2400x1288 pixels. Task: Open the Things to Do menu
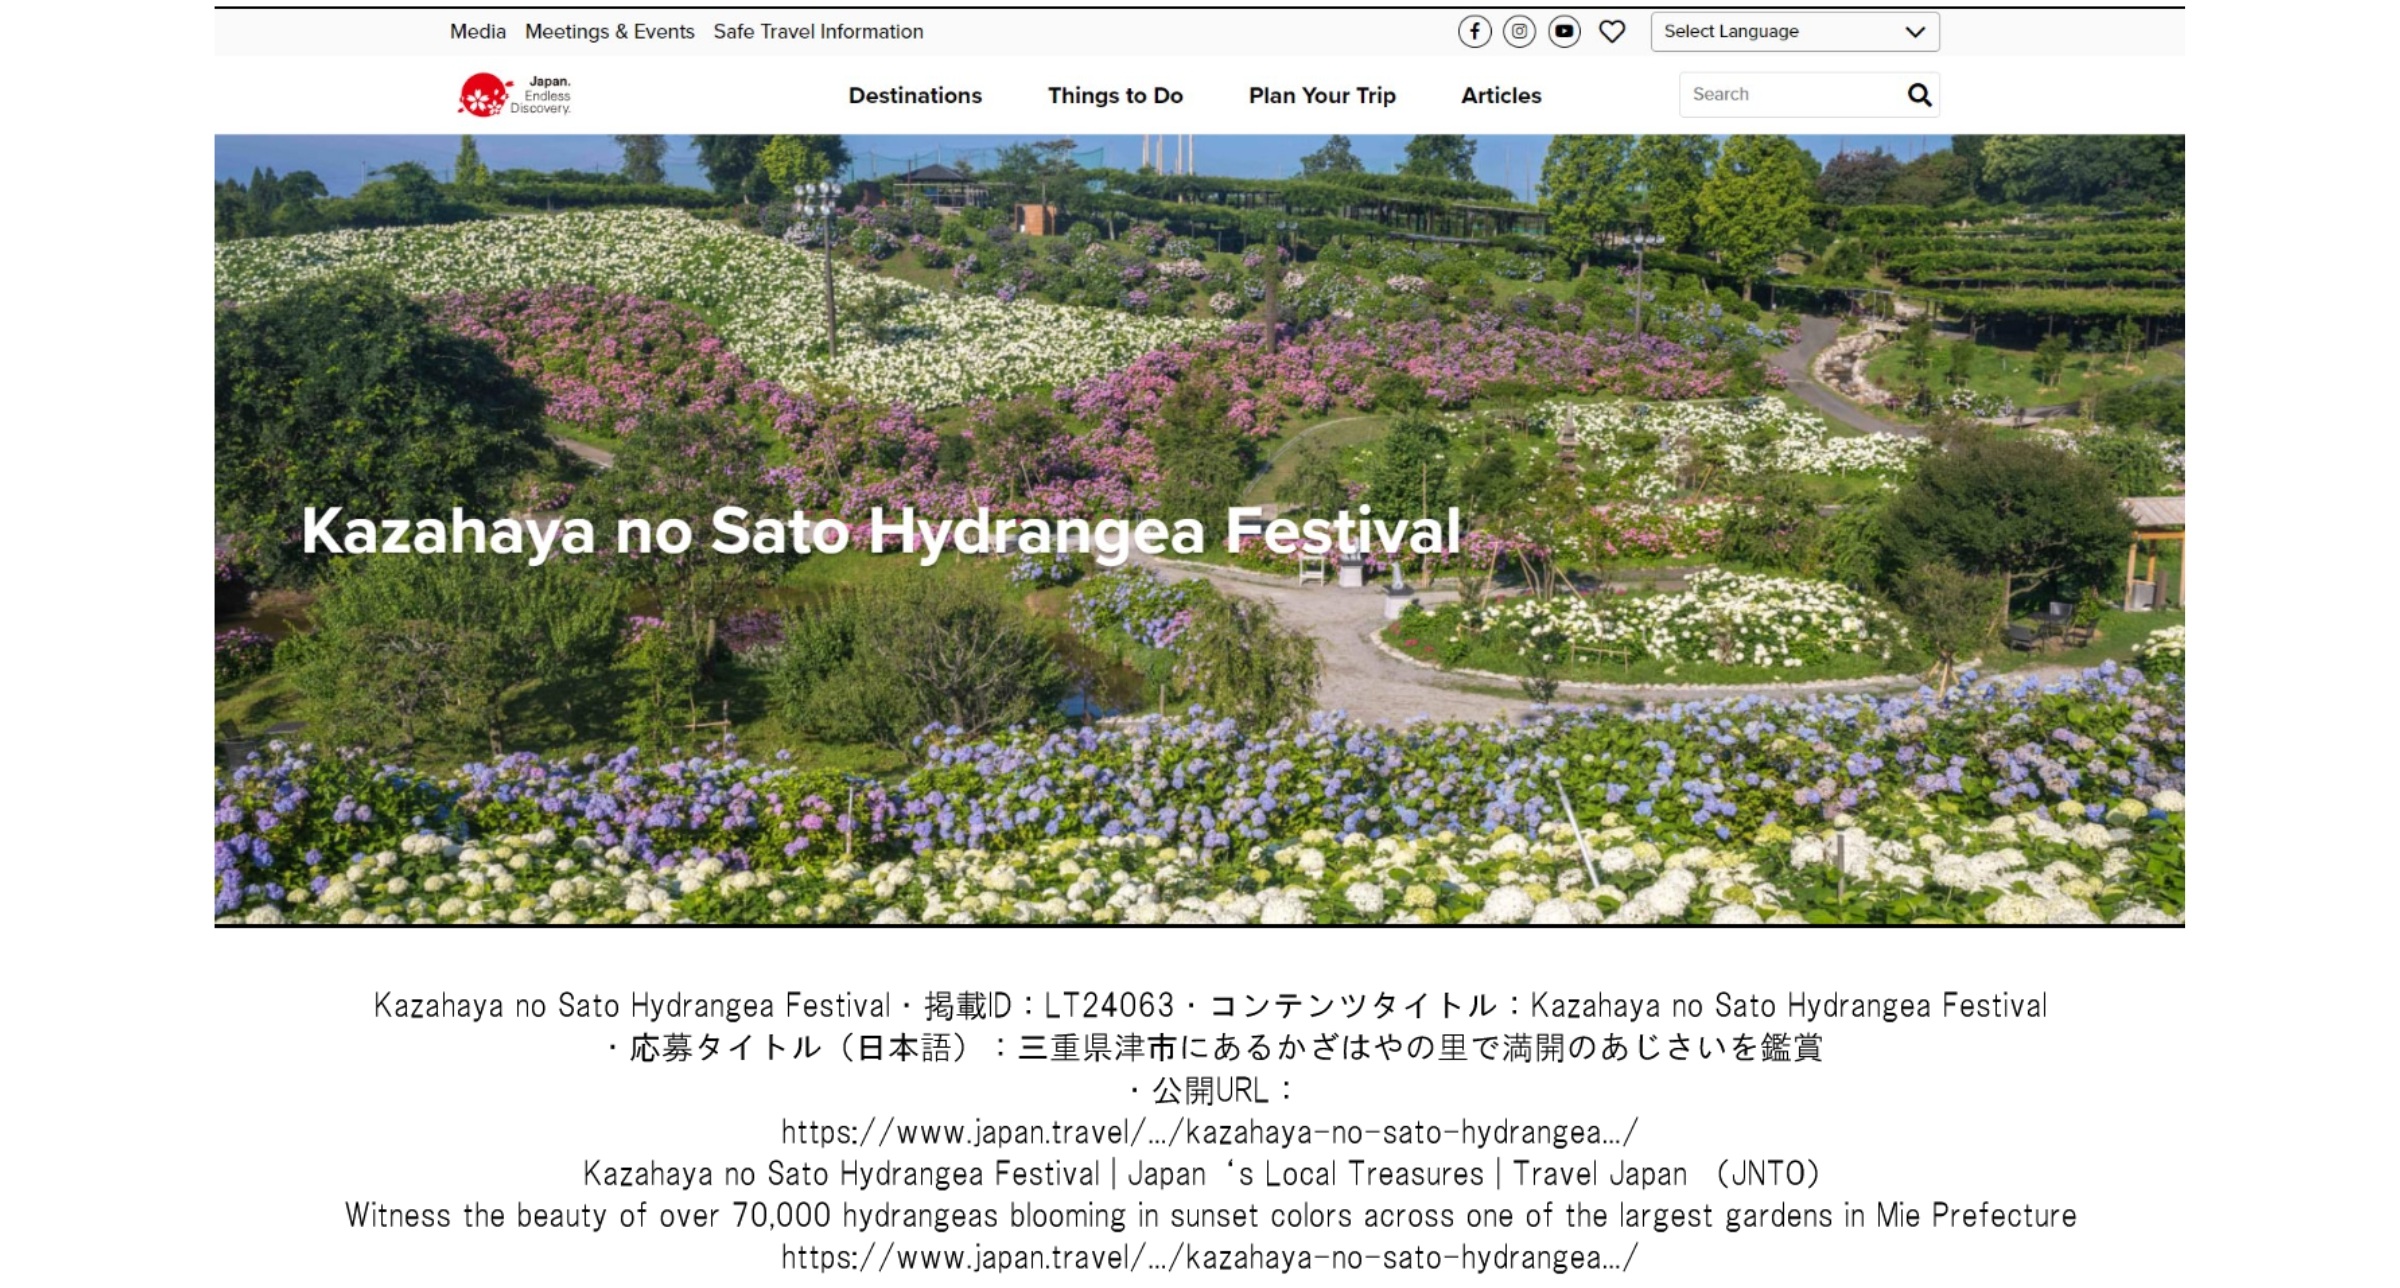[x=1114, y=95]
